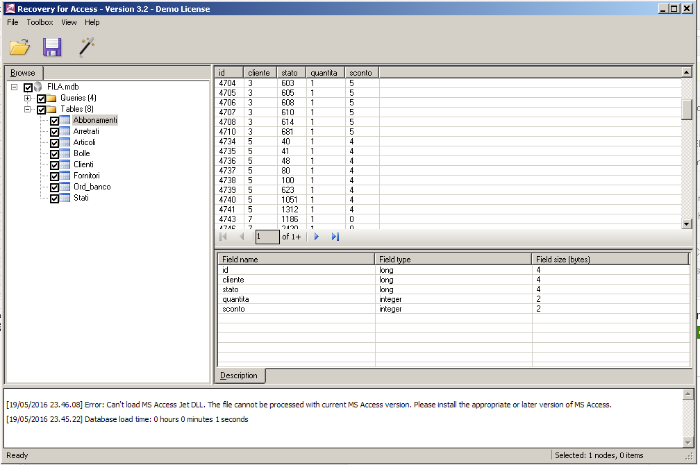
Task: Collapse the Tables (8) node
Action: (x=28, y=109)
